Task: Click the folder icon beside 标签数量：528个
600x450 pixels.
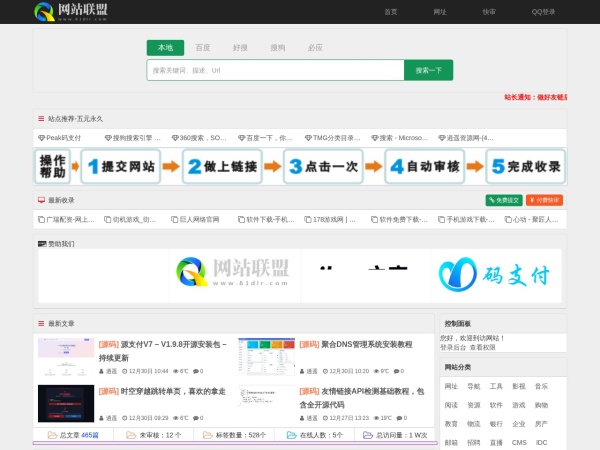Action: (208, 435)
